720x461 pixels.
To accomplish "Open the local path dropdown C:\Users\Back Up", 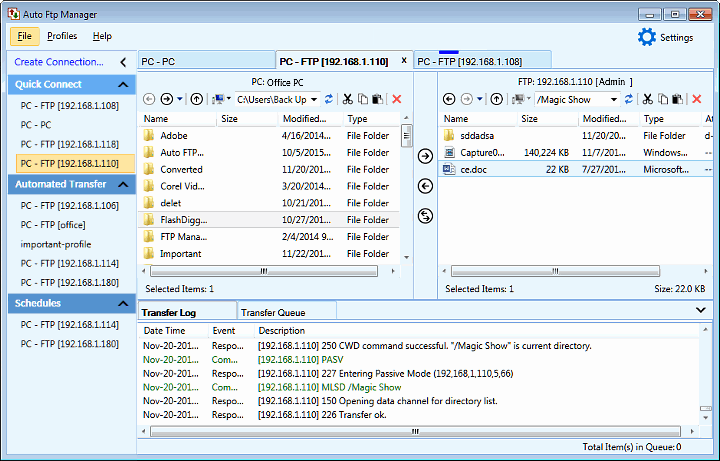I will pos(314,99).
